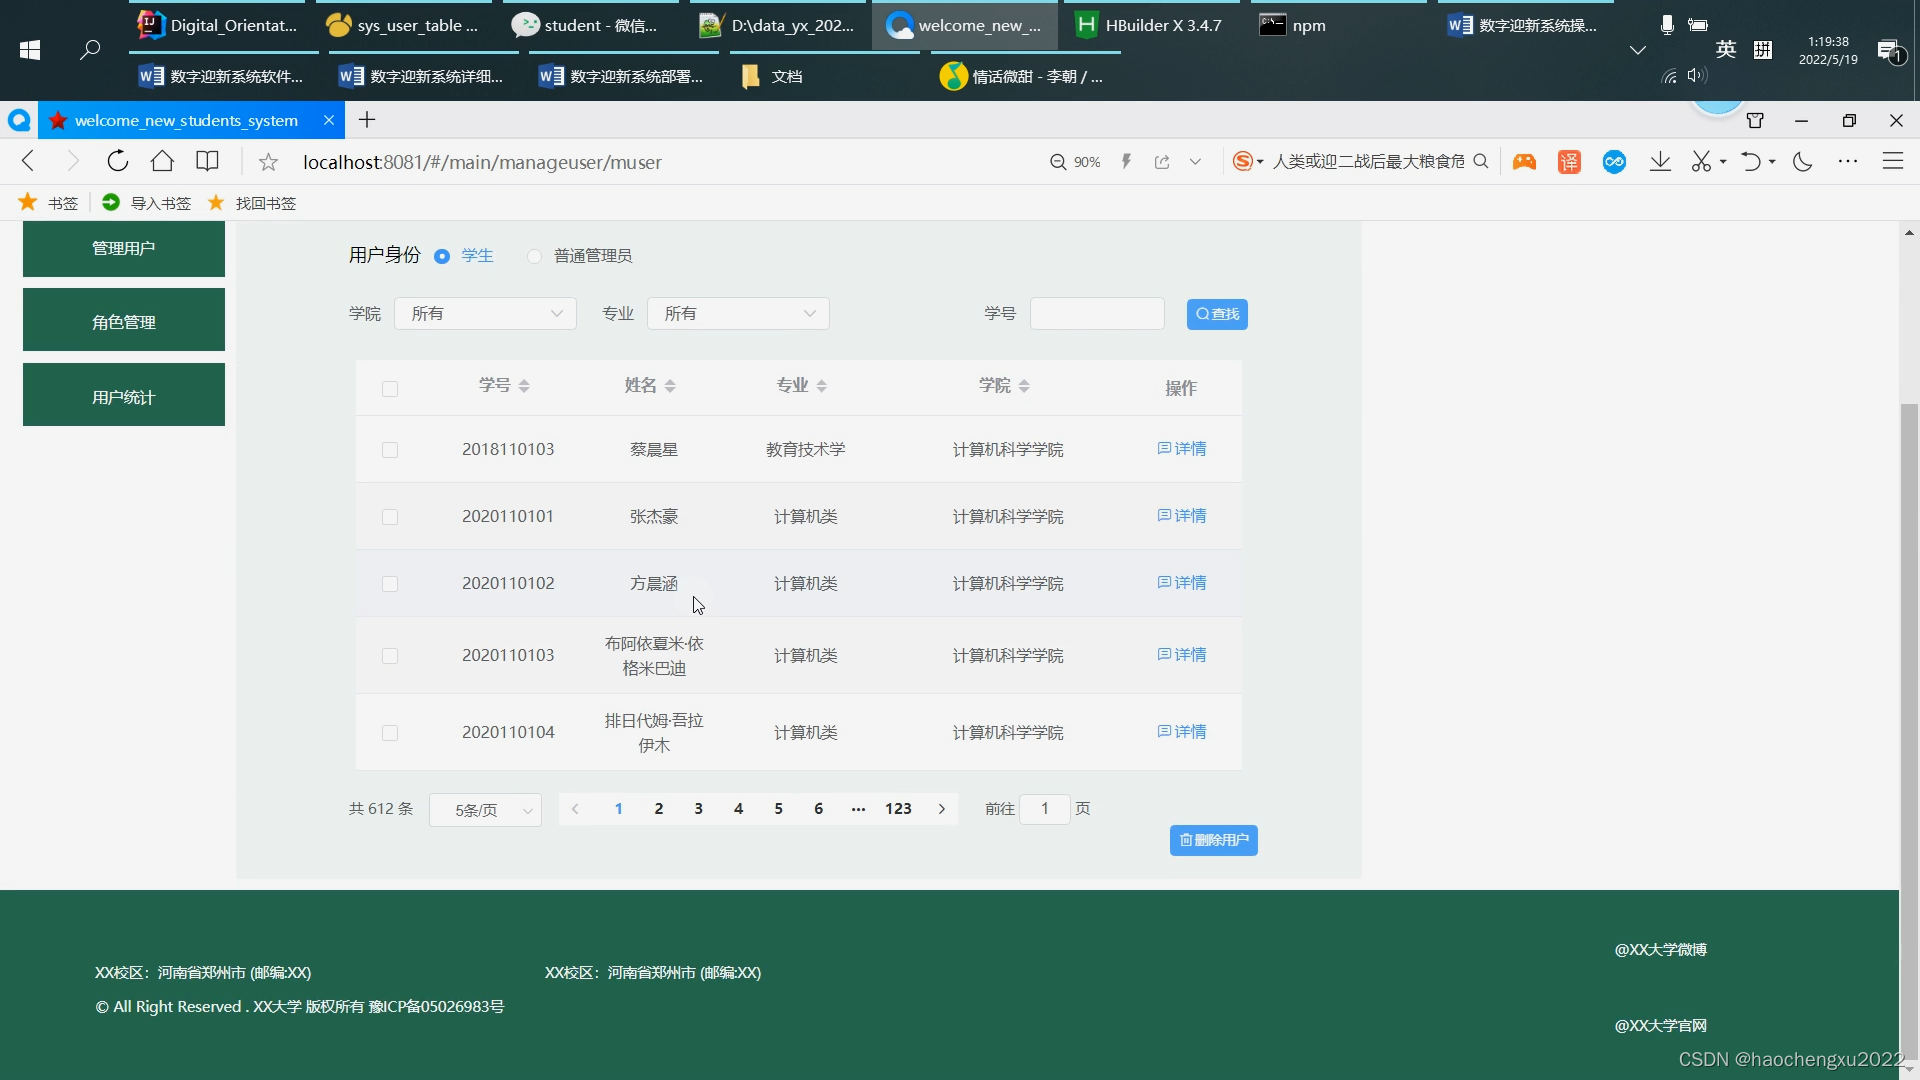Screen dimensions: 1920x1080
Task: Click the 学号 search input field
Action: tap(1097, 314)
